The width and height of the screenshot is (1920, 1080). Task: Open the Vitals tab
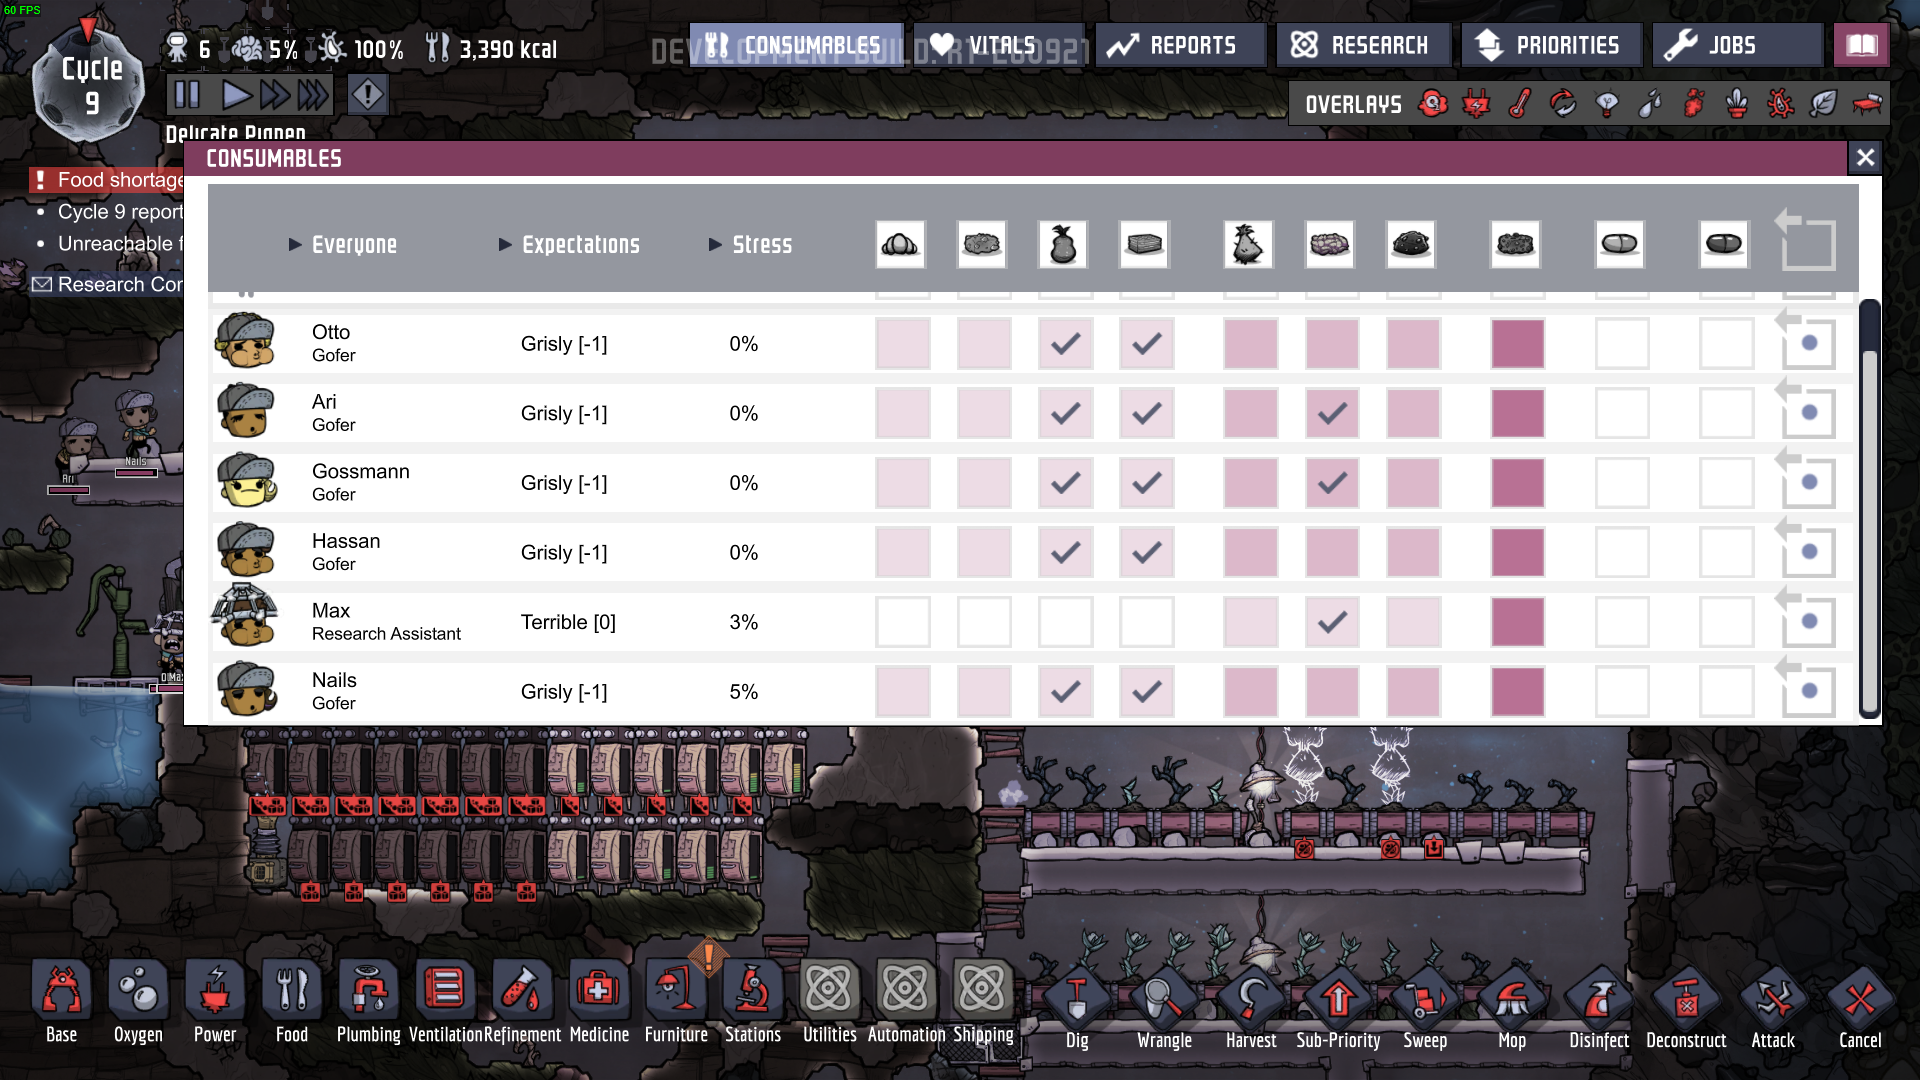click(998, 45)
